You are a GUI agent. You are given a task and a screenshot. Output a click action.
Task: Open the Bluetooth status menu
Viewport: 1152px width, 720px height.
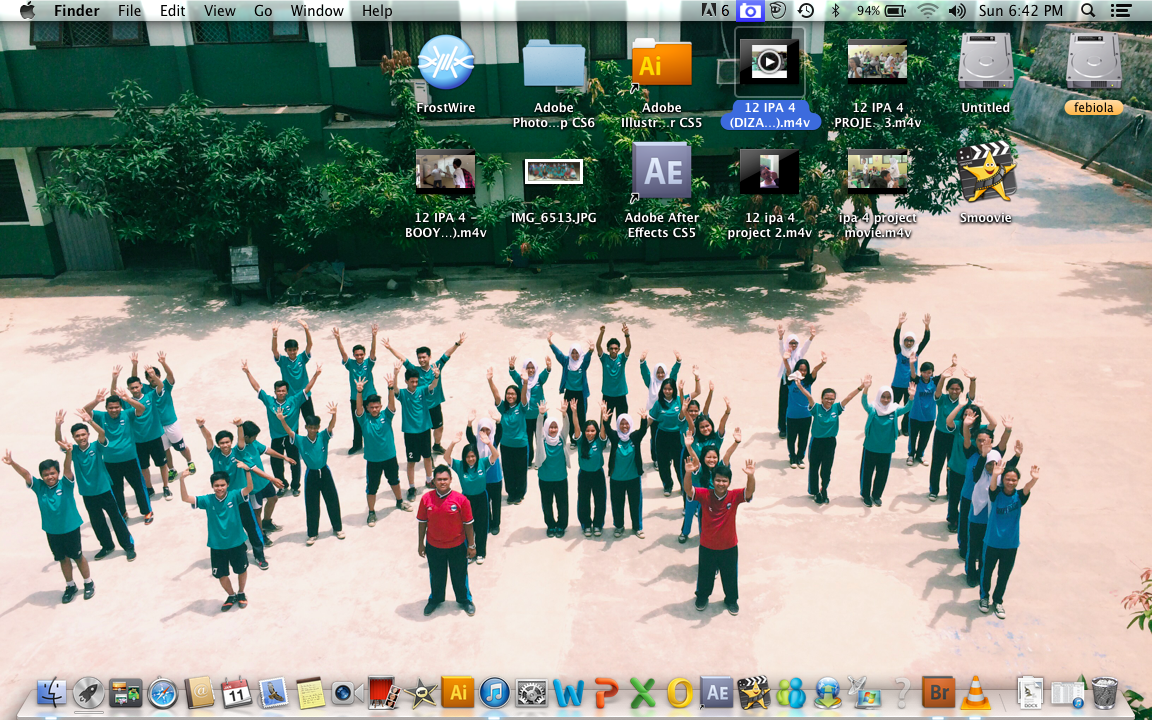pos(835,10)
